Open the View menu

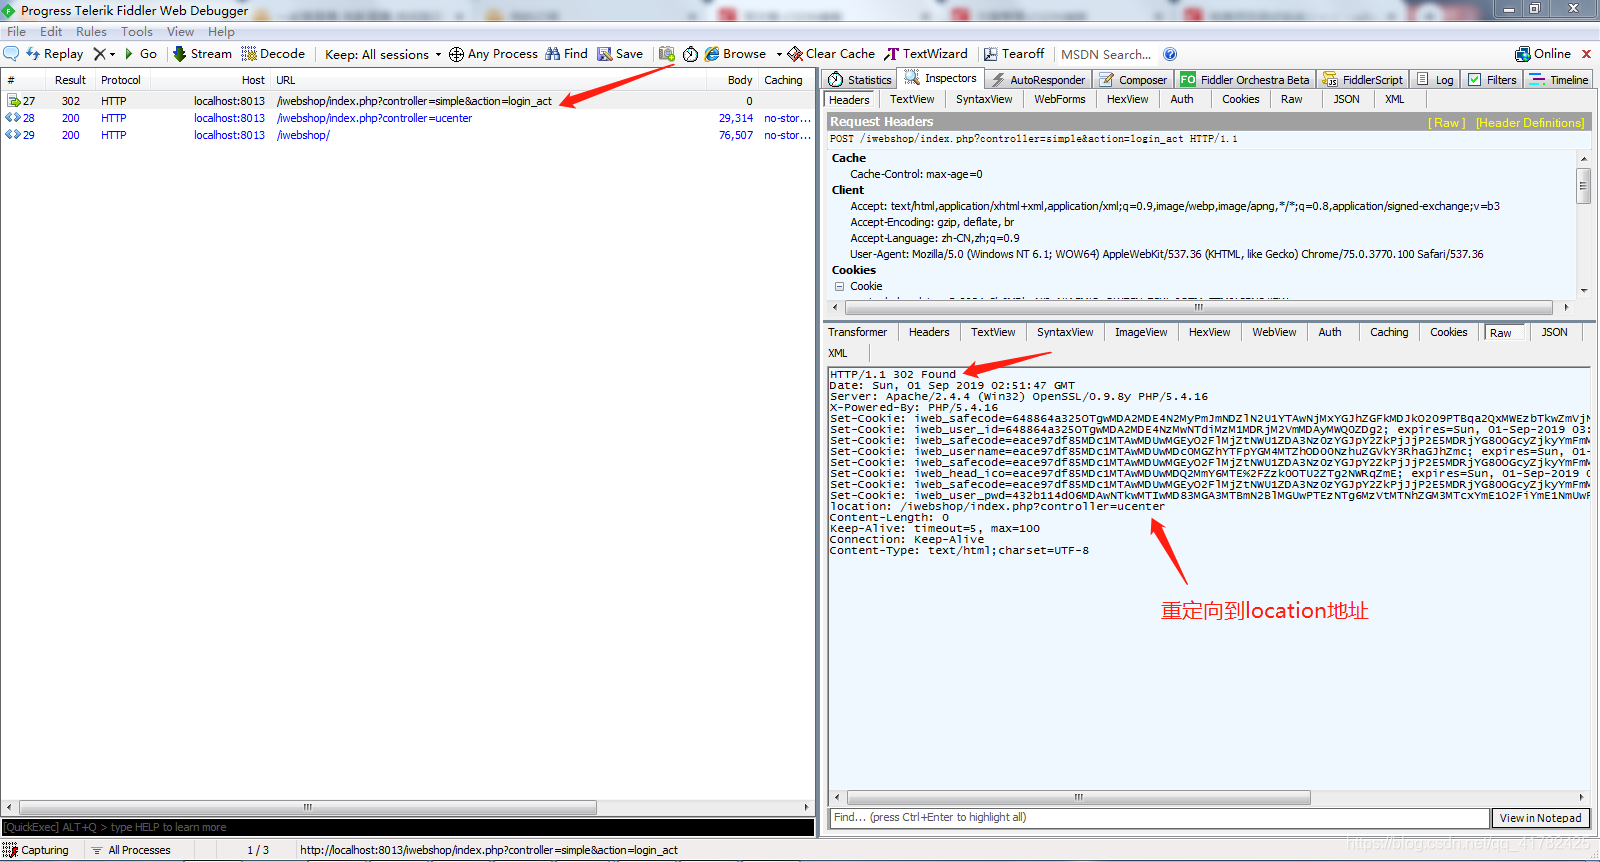(180, 32)
